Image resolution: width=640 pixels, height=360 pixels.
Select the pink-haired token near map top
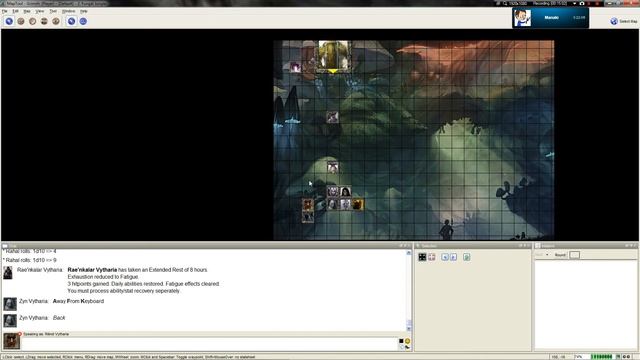coord(296,67)
